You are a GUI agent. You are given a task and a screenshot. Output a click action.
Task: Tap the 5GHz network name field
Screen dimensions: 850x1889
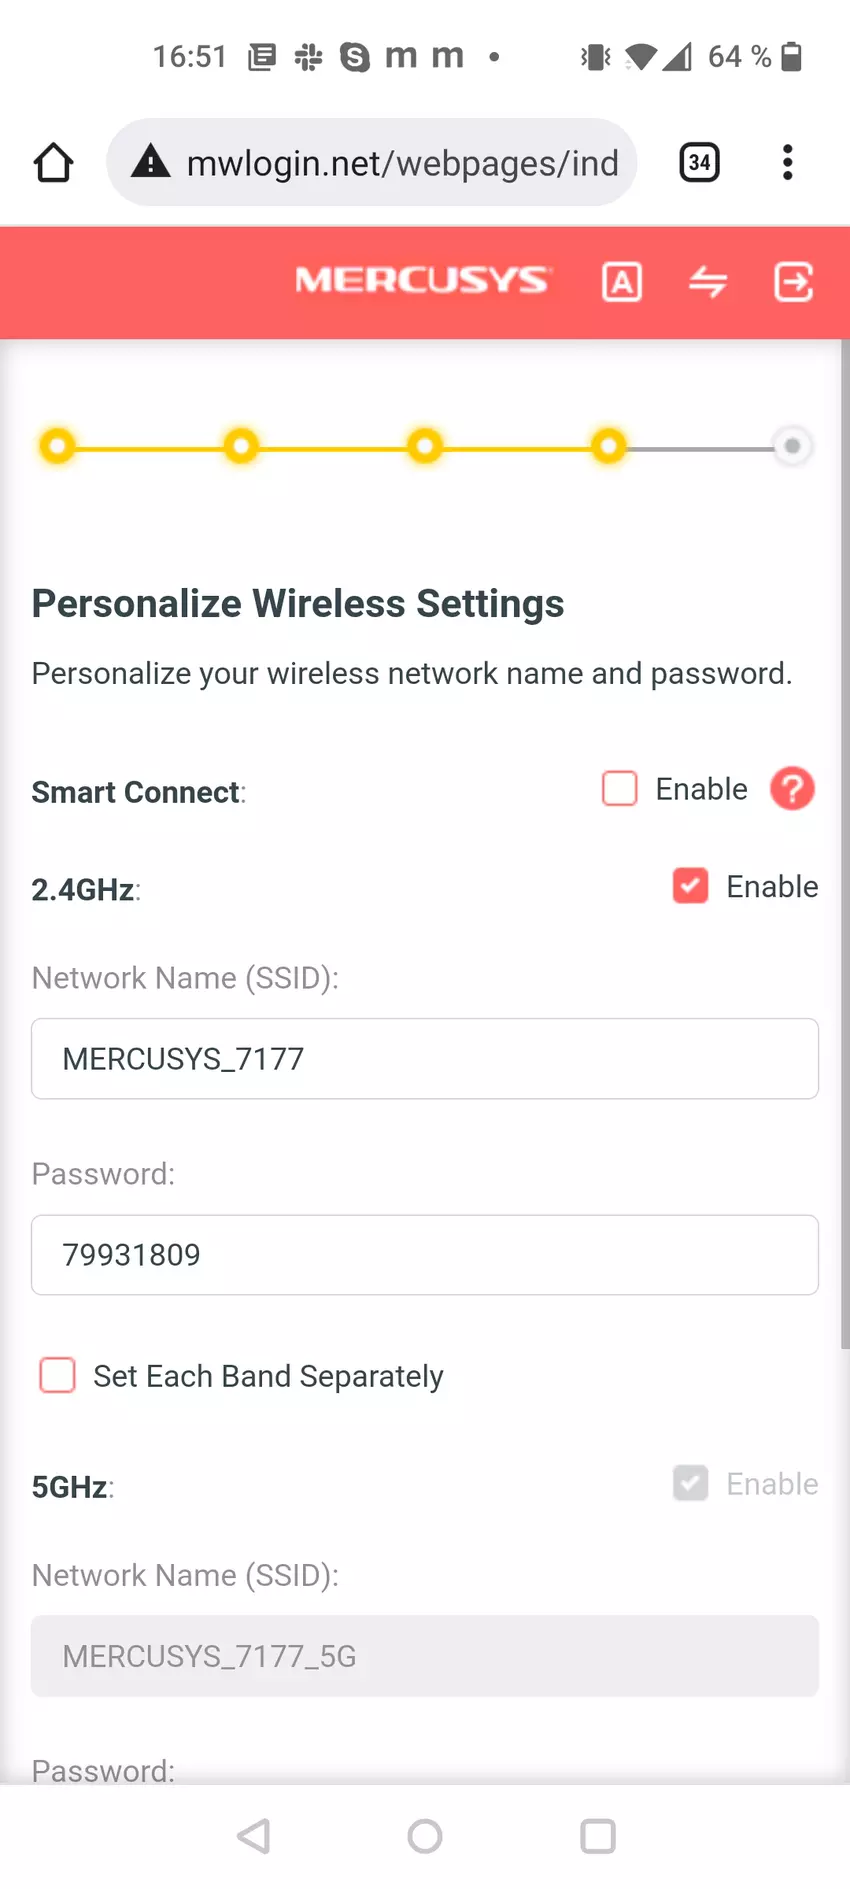click(x=425, y=1656)
